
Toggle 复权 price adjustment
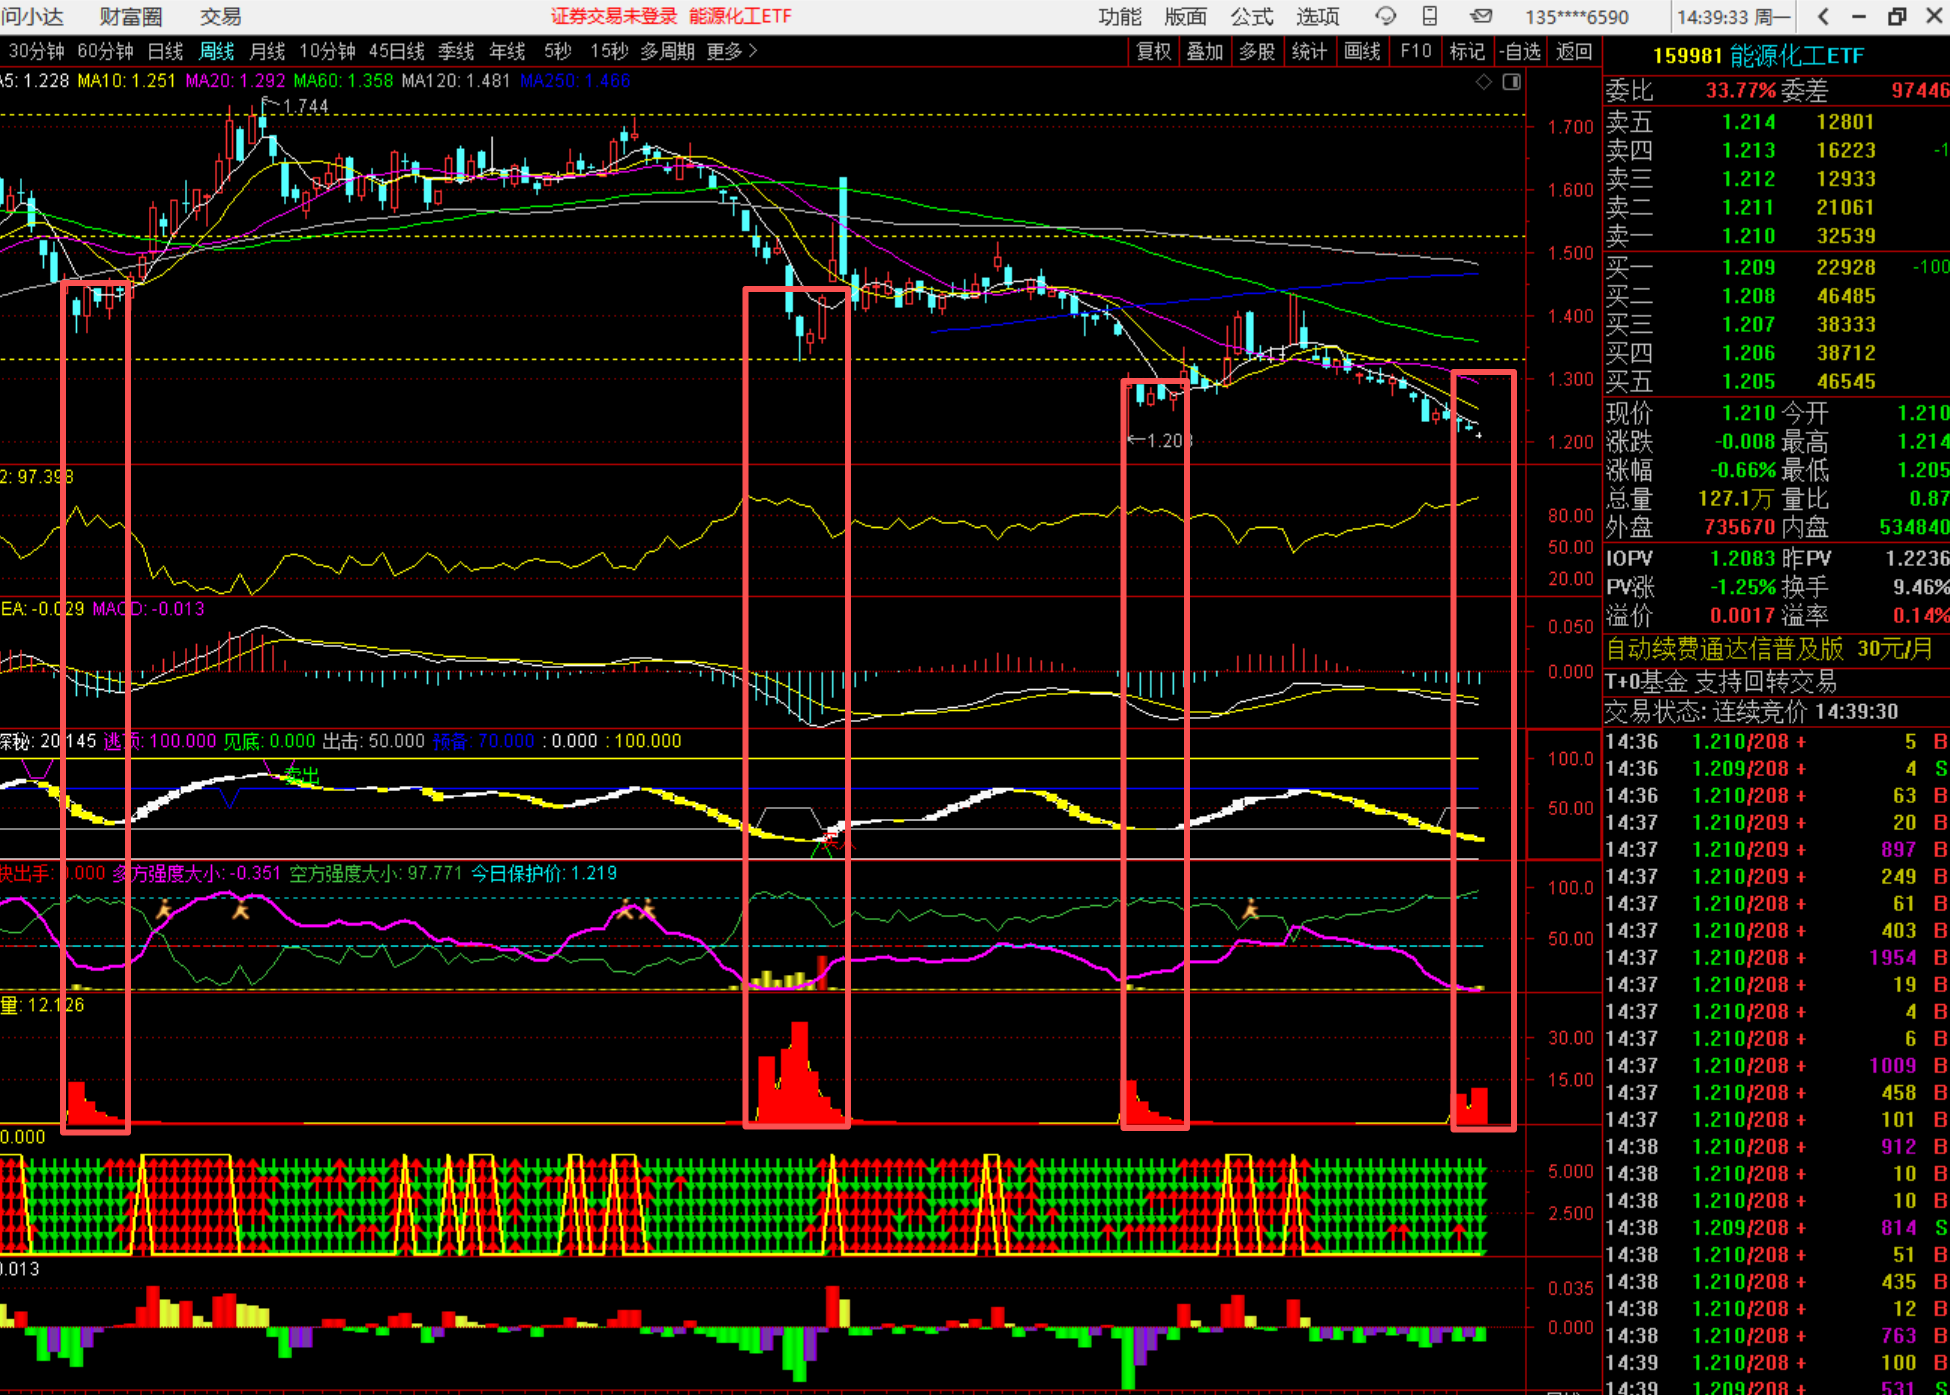click(x=1153, y=51)
